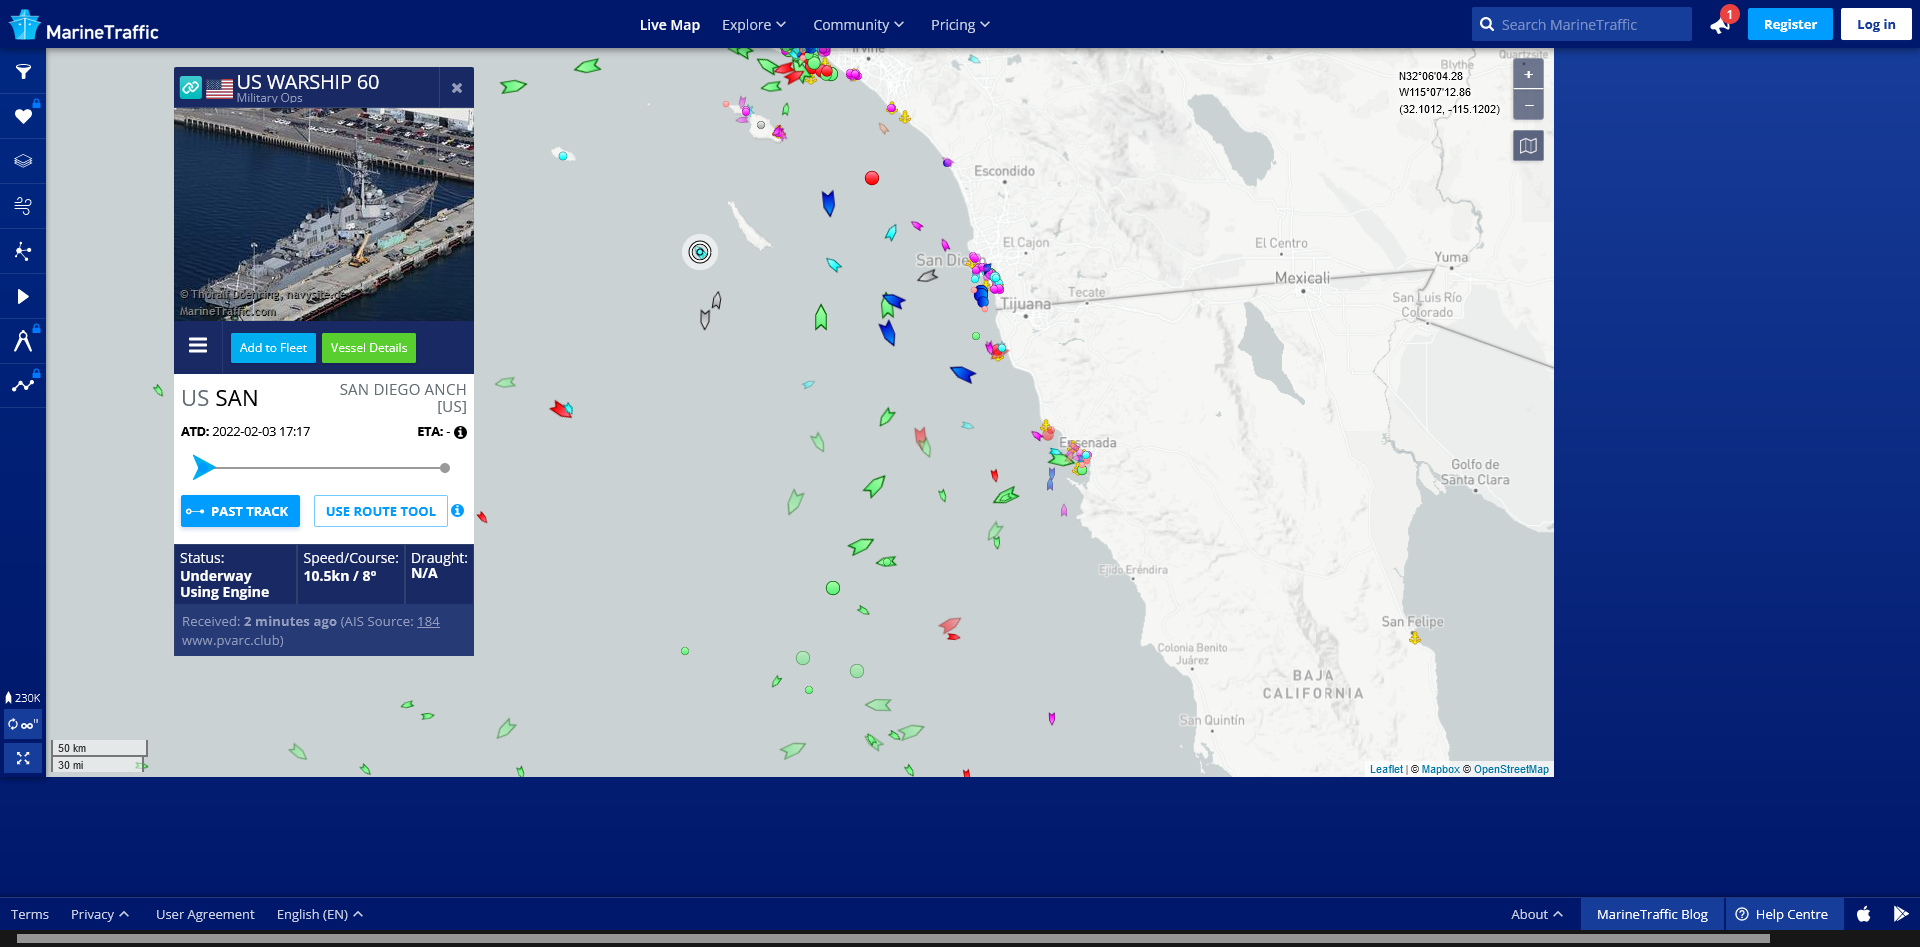1920x947 pixels.
Task: Expand the Privacy footer menu
Action: pos(100,914)
